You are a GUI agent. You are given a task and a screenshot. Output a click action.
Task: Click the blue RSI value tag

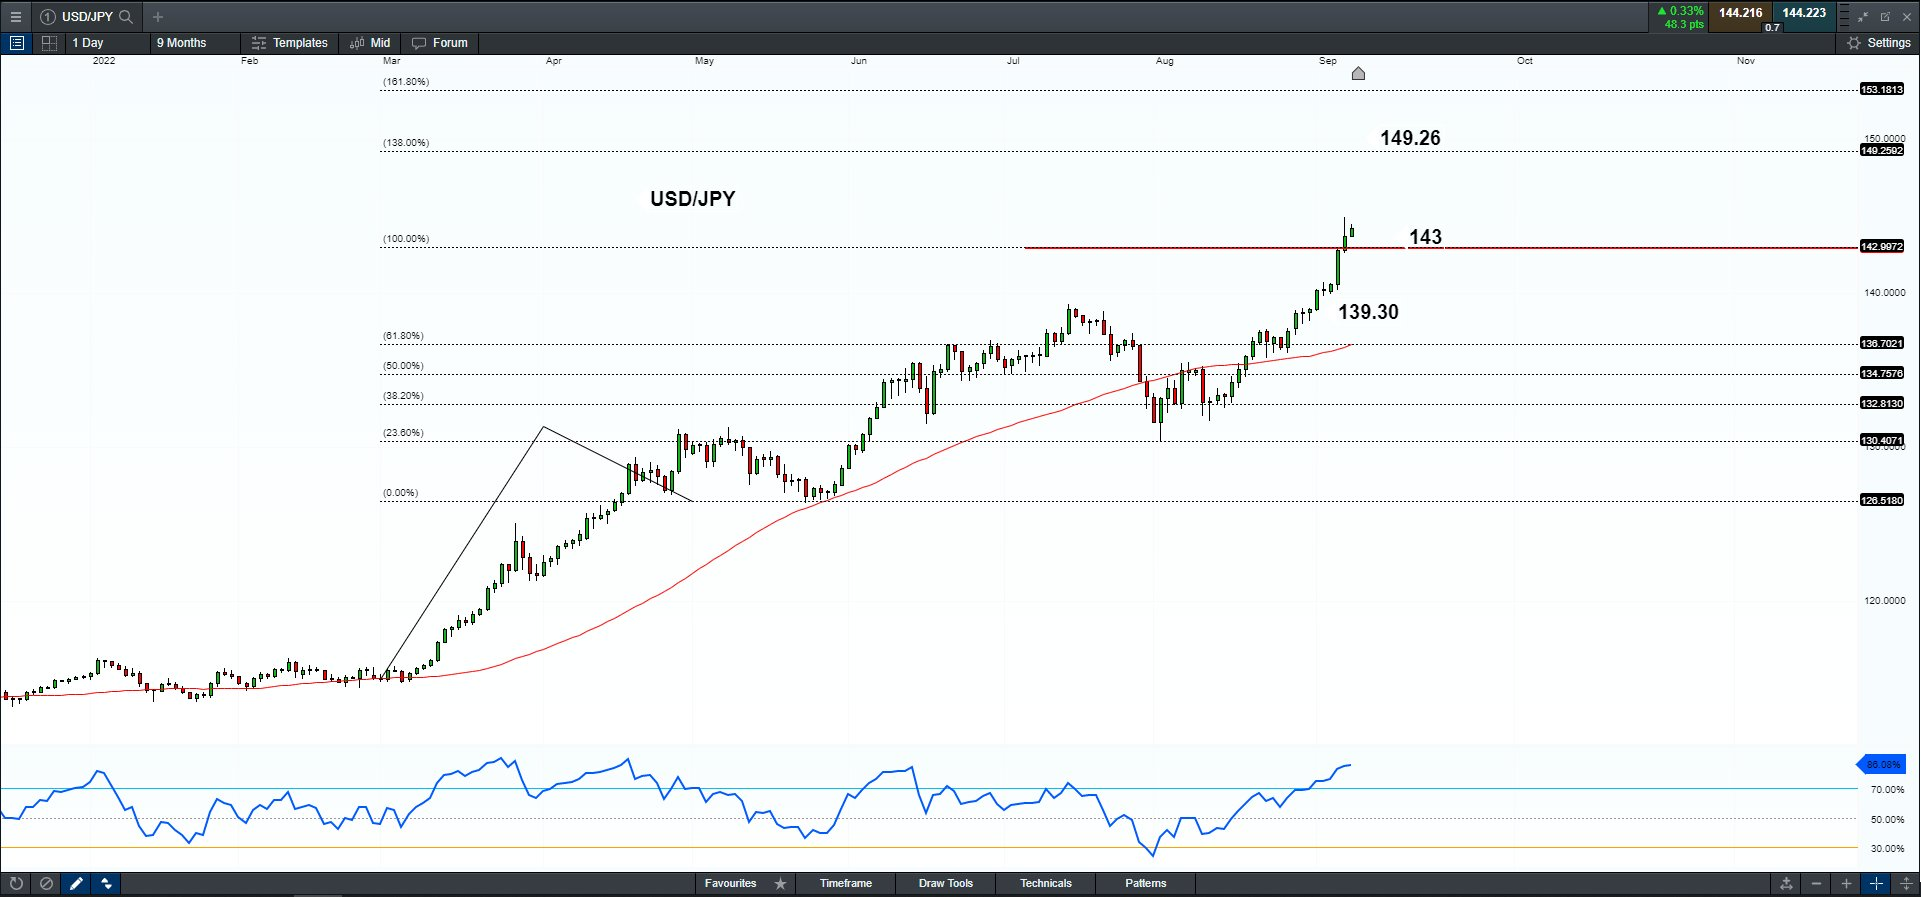pos(1882,765)
